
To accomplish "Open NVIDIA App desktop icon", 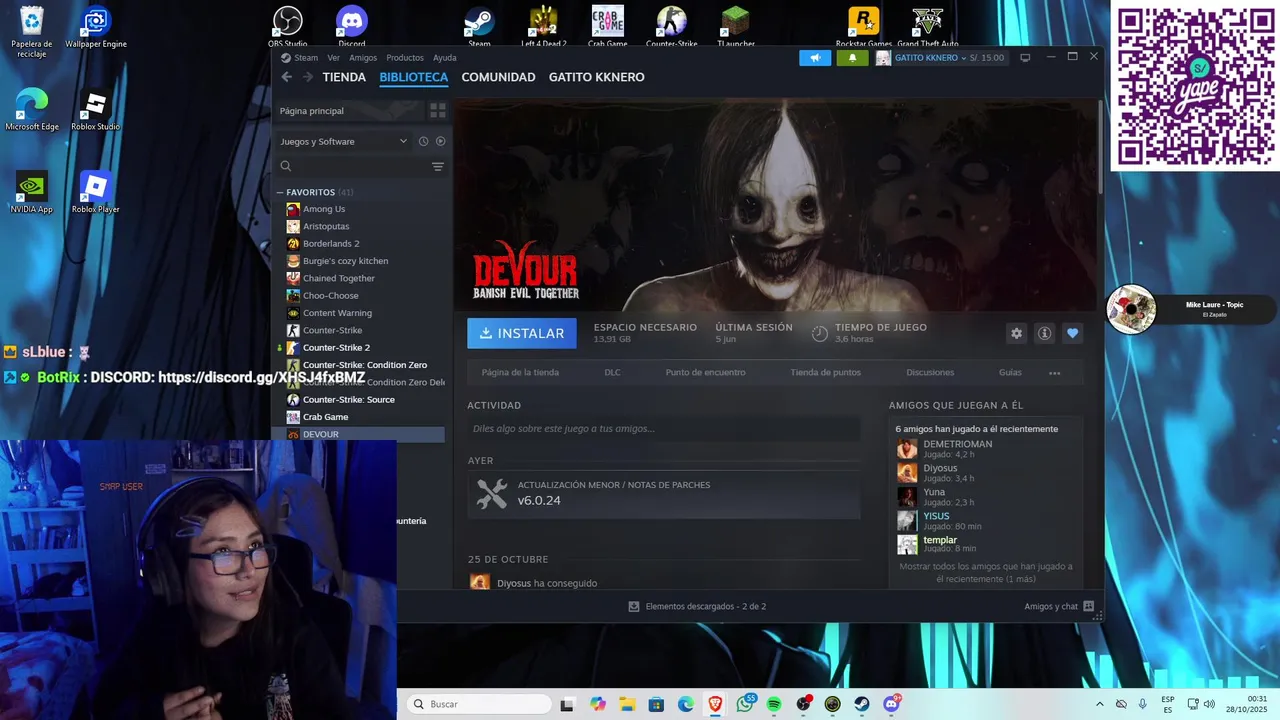I will (32, 192).
